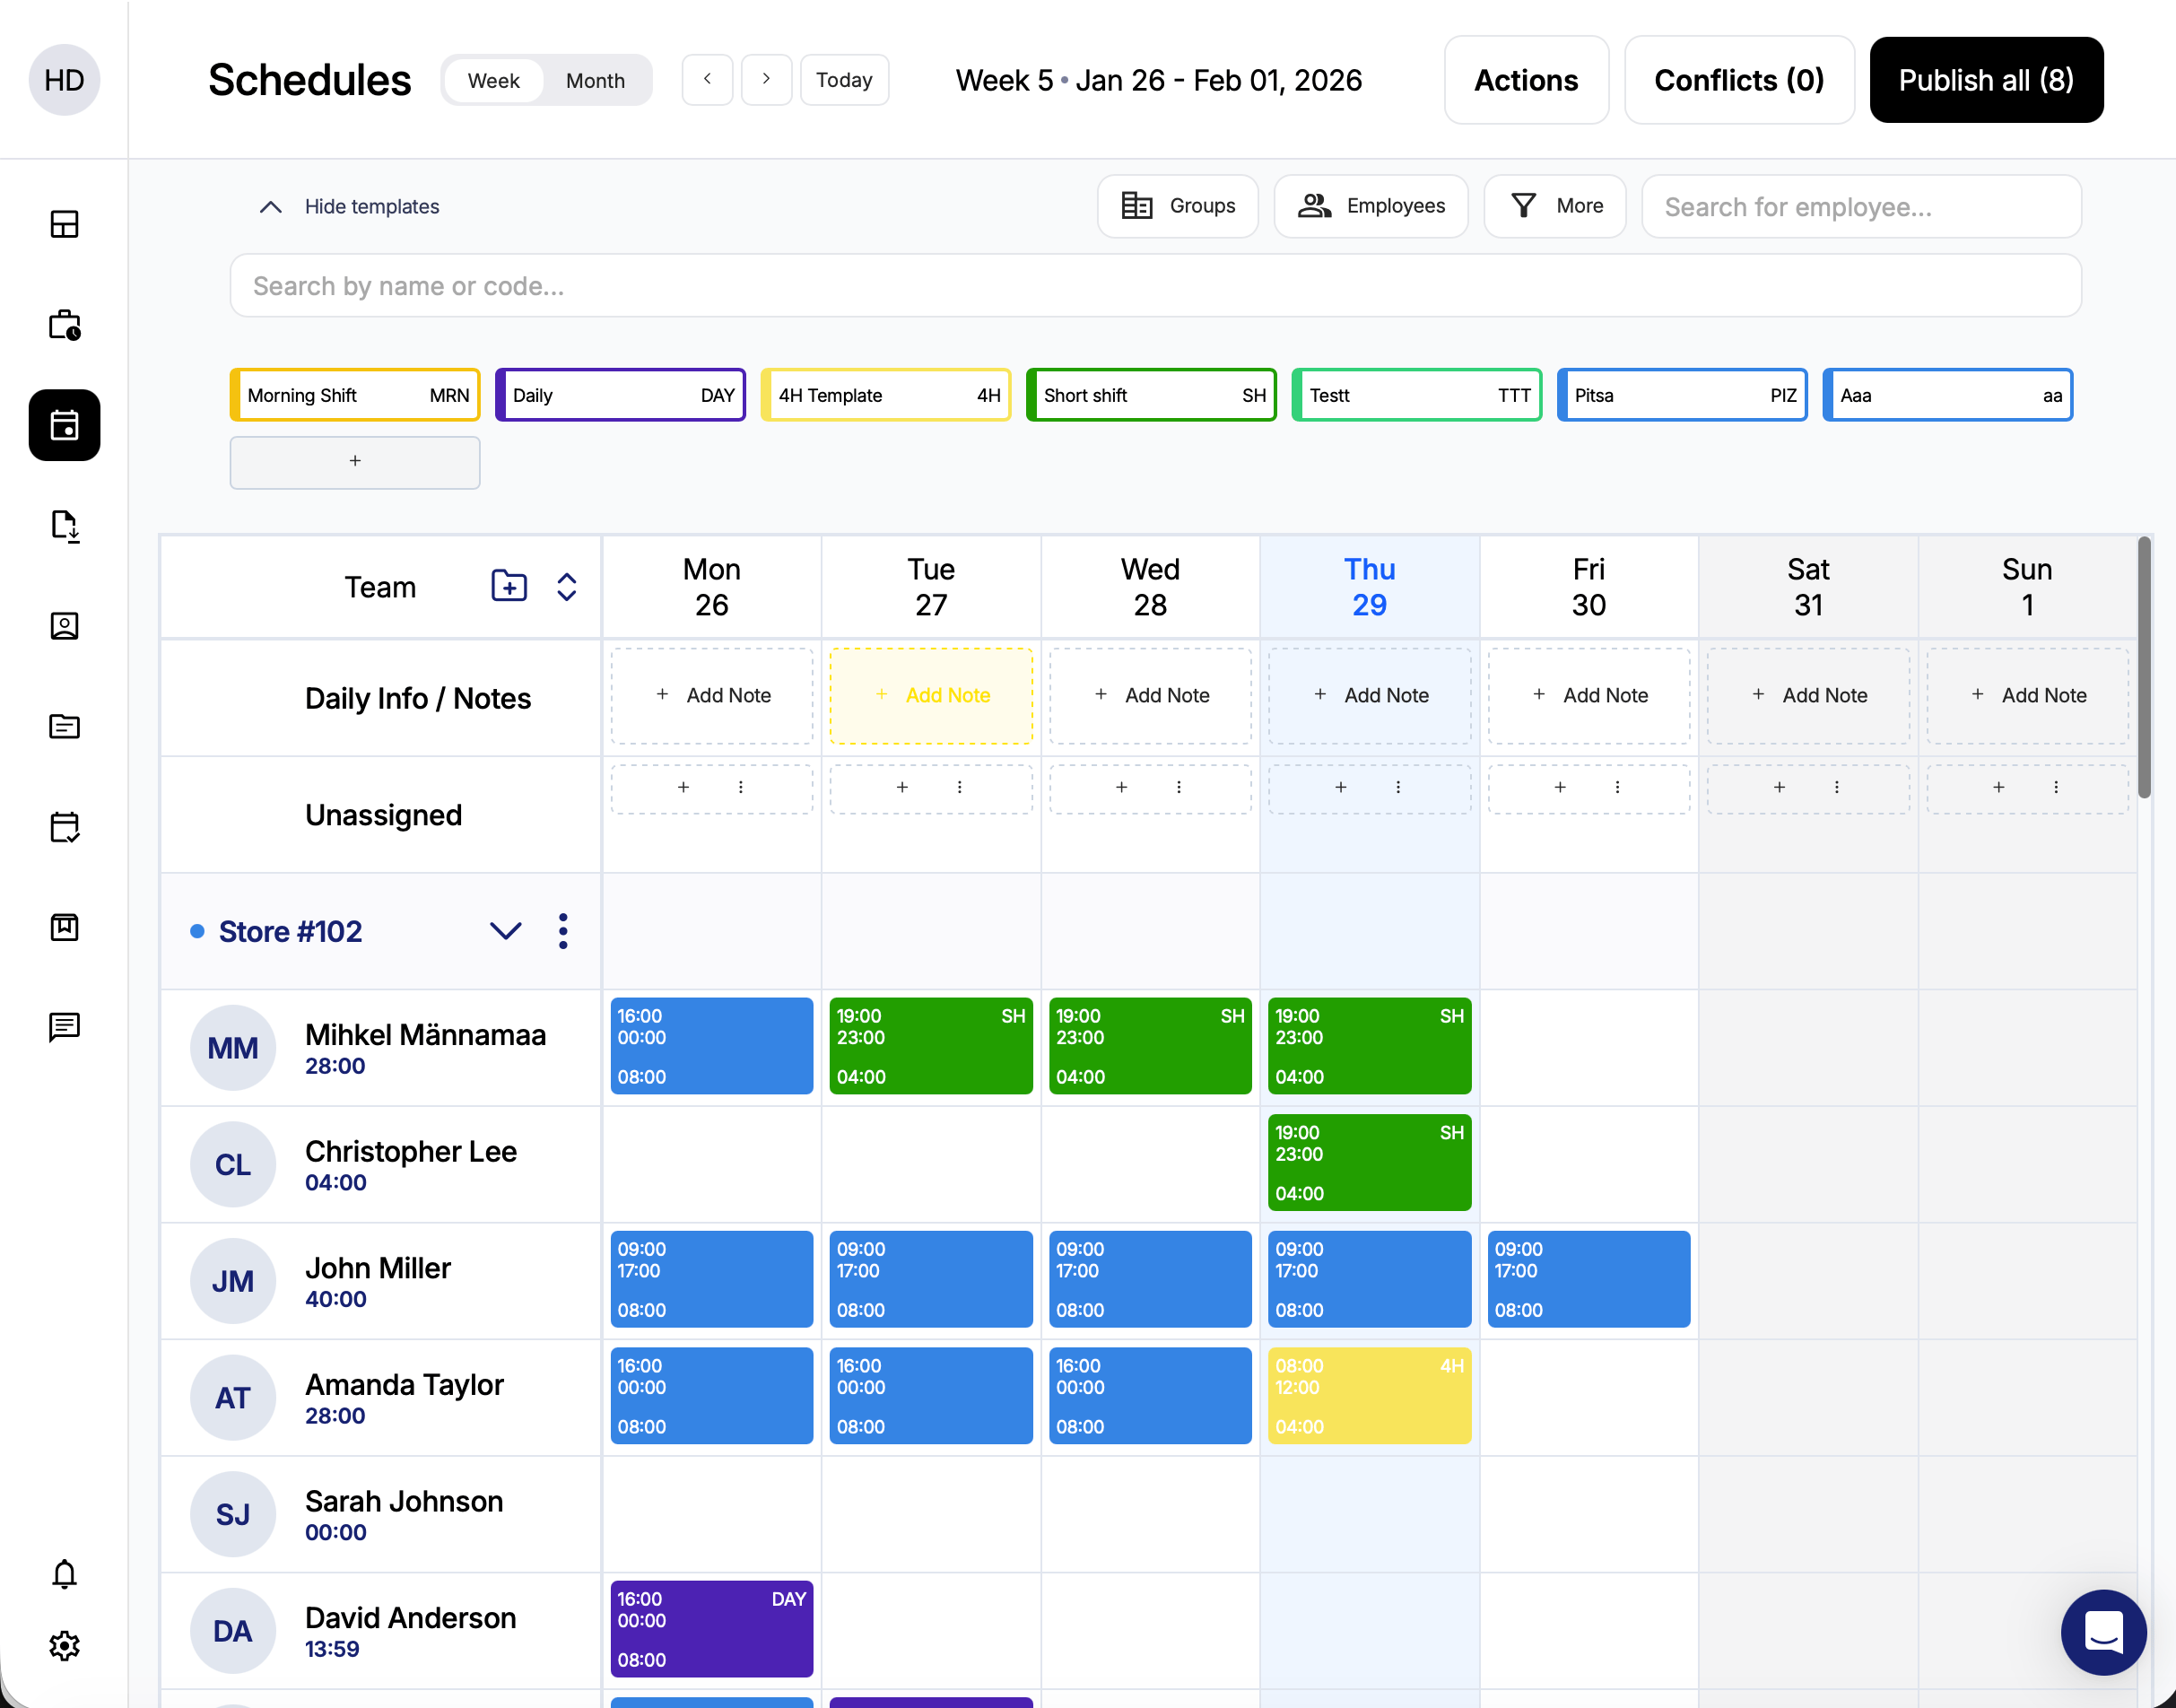Screen dimensions: 2176x1708
Task: Select the active schedule calendar sidebar icon
Action: (64, 425)
